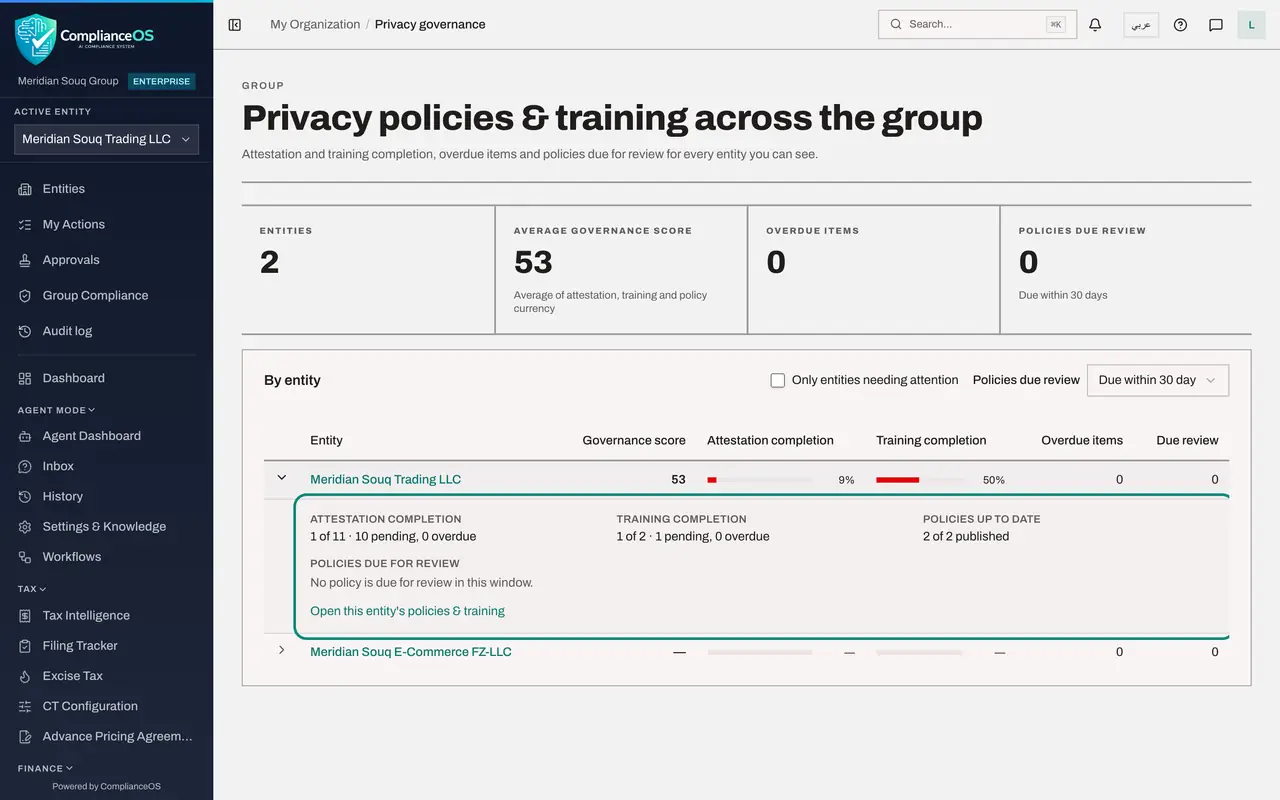Open the Active Entity dropdown
Image resolution: width=1280 pixels, height=800 pixels.
point(106,140)
